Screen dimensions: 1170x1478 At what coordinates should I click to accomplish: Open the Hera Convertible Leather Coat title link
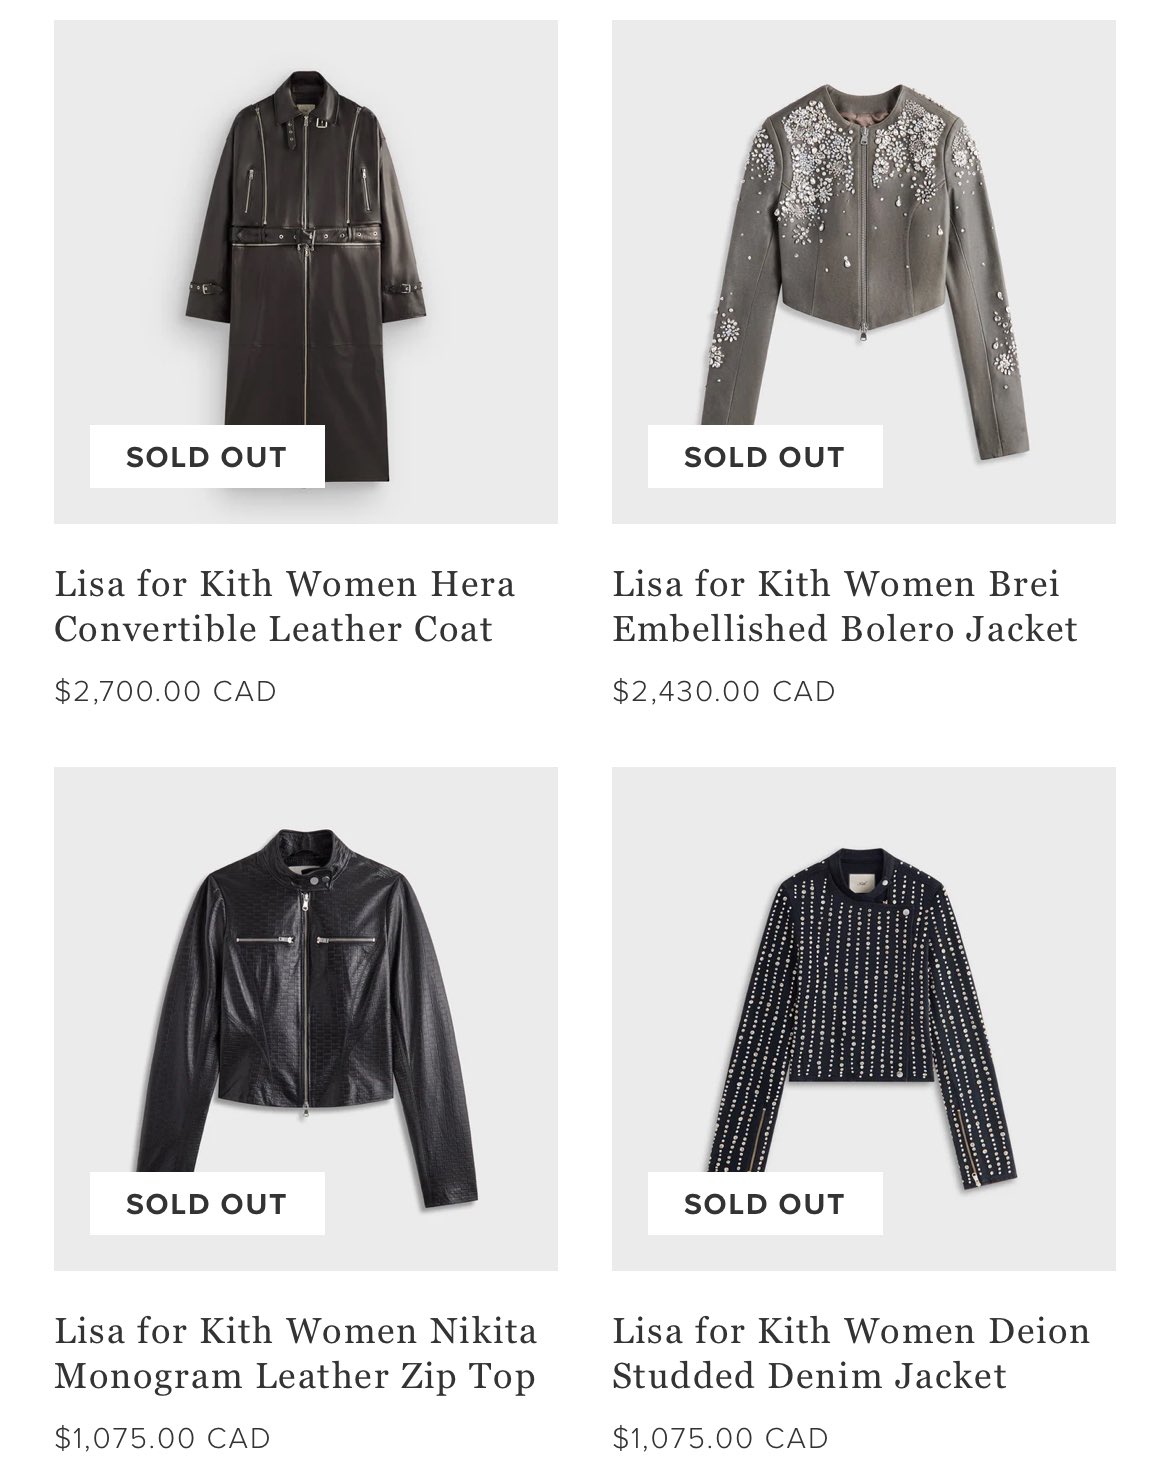pyautogui.click(x=284, y=606)
